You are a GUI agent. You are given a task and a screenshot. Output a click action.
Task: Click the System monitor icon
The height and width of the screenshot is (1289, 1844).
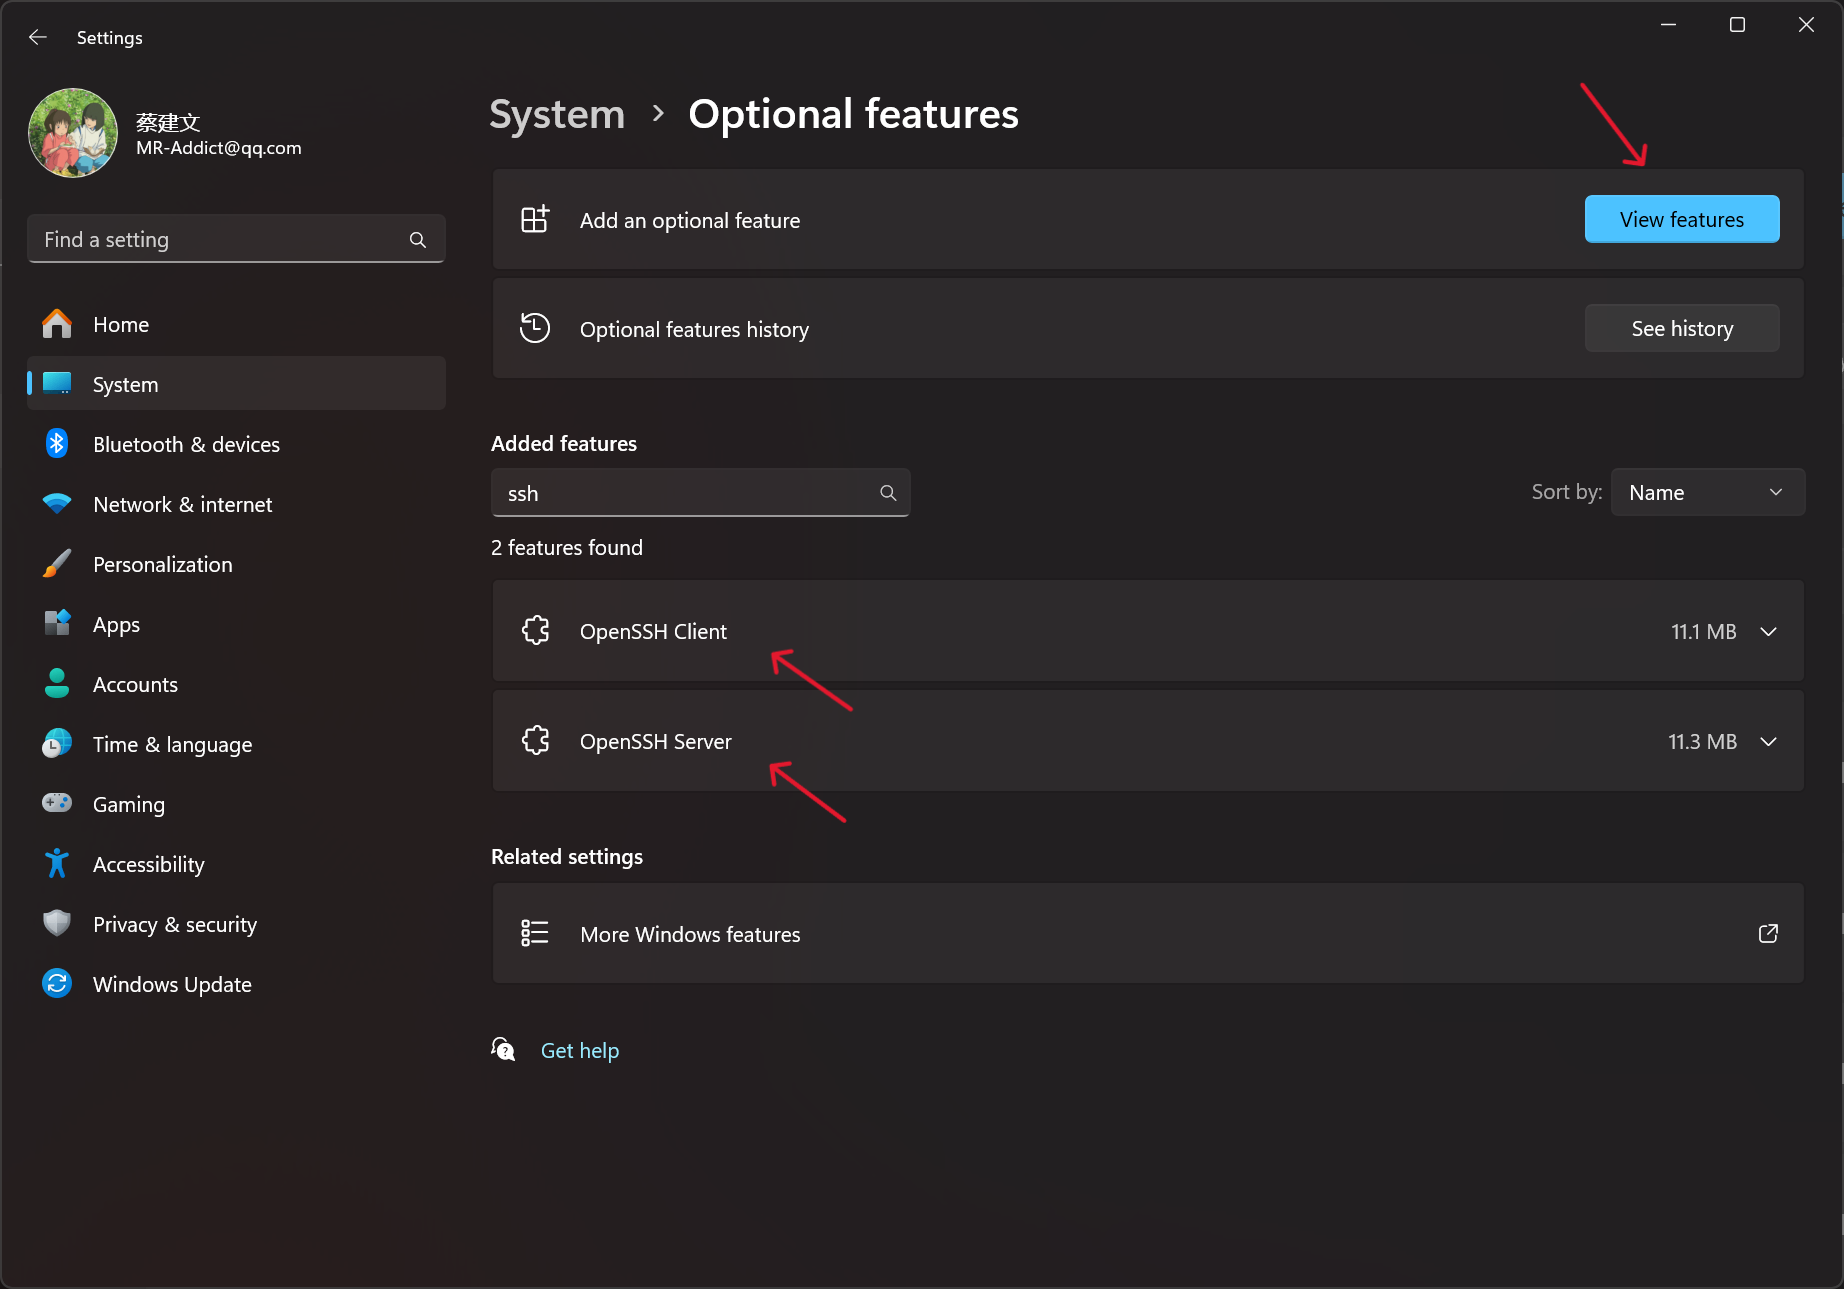tap(57, 383)
